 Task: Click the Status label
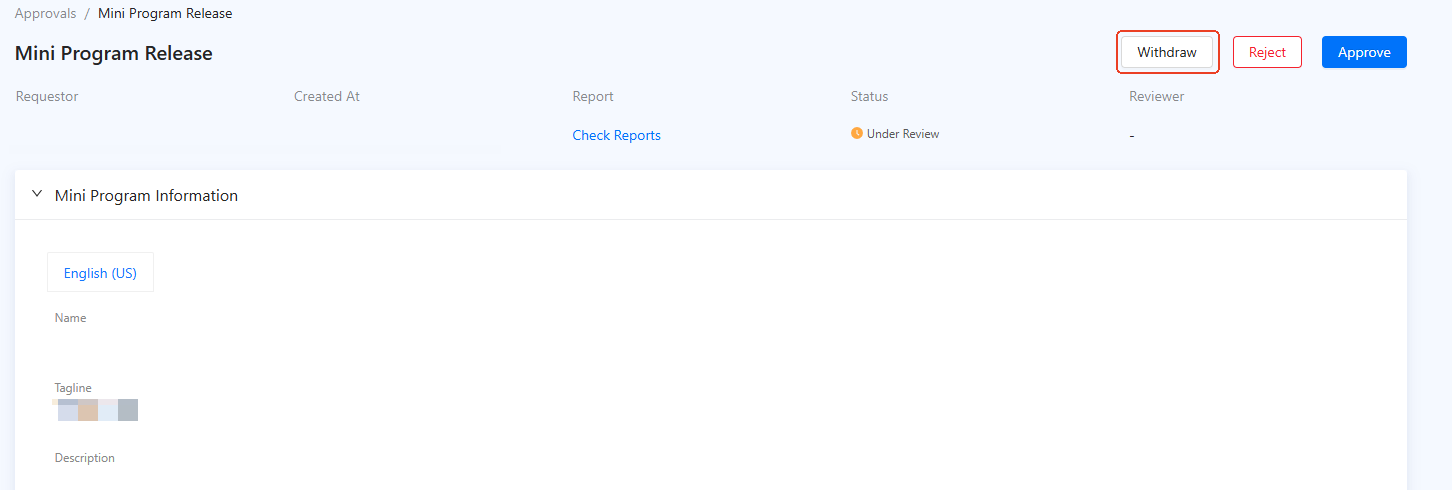(869, 97)
